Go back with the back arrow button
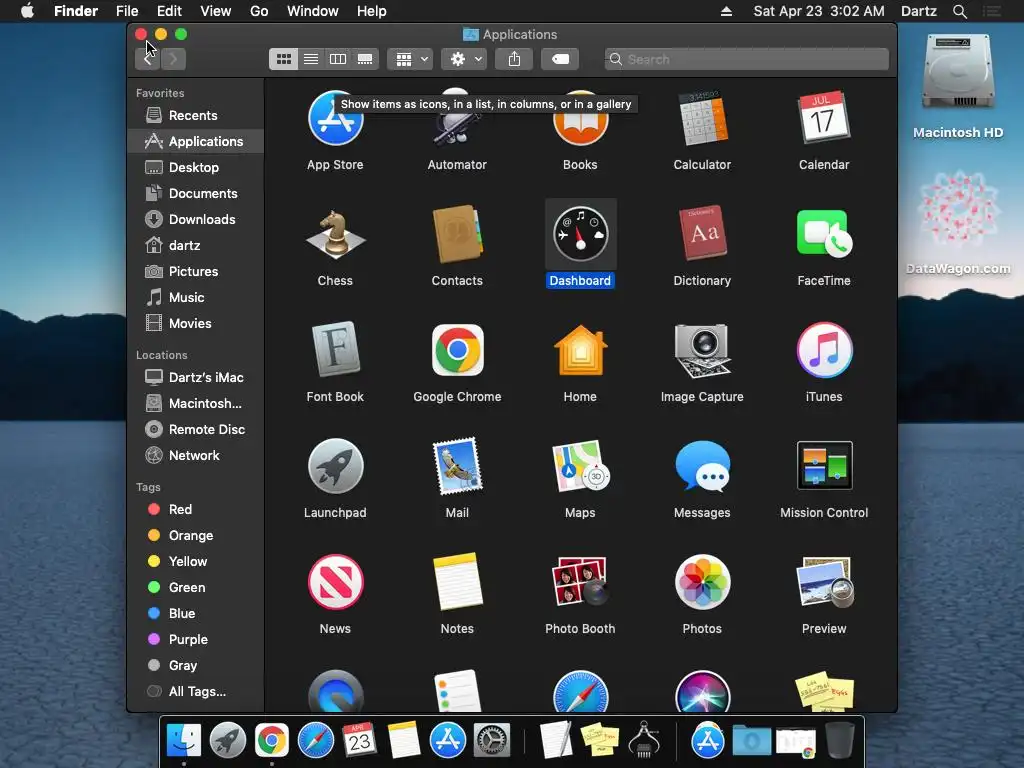Image resolution: width=1024 pixels, height=768 pixels. tap(148, 59)
